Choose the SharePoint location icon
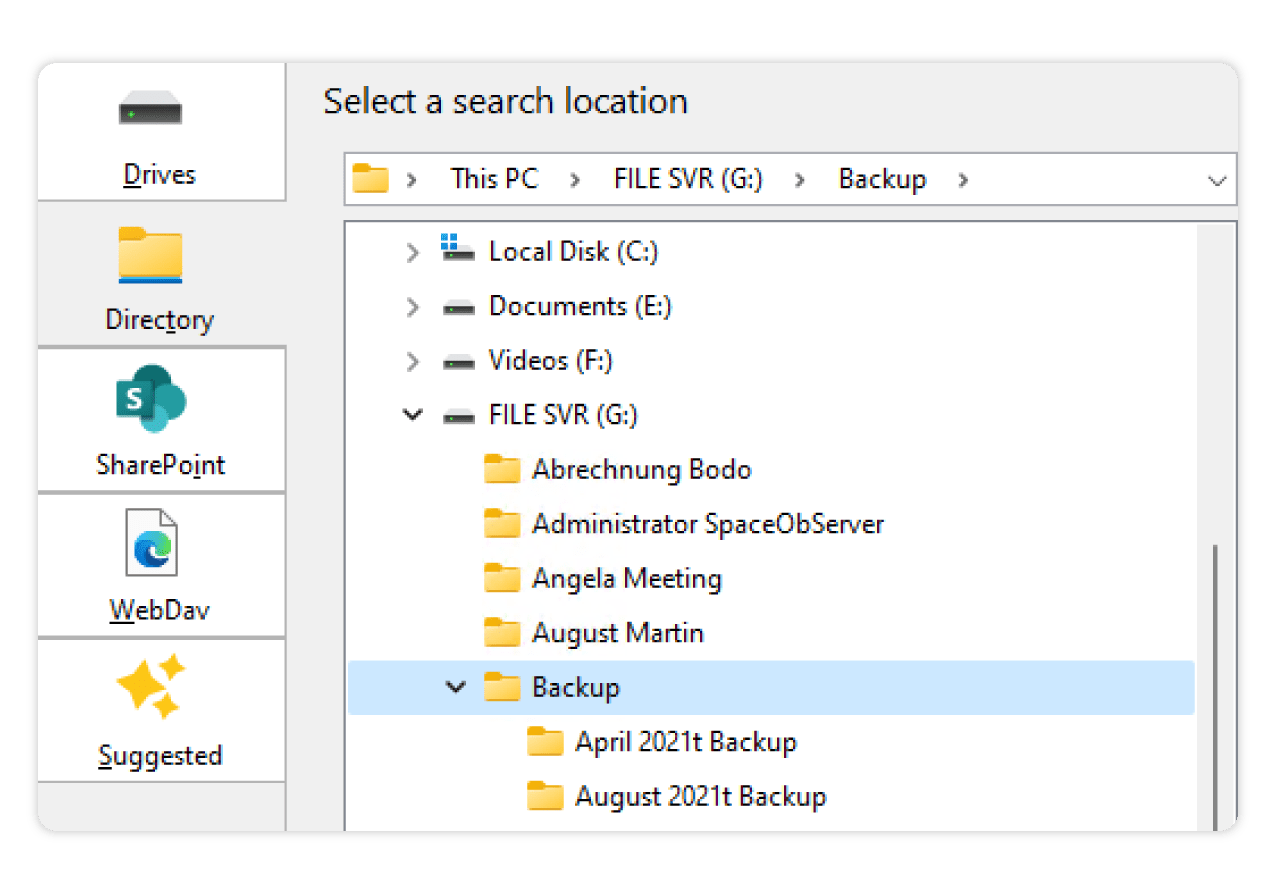The height and width of the screenshot is (894, 1276). [x=150, y=398]
